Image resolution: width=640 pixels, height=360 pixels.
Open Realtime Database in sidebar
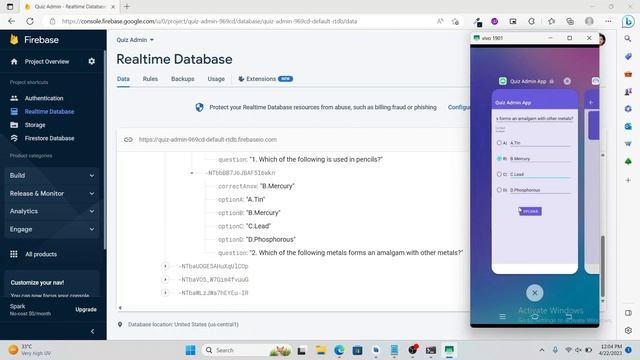(x=49, y=111)
